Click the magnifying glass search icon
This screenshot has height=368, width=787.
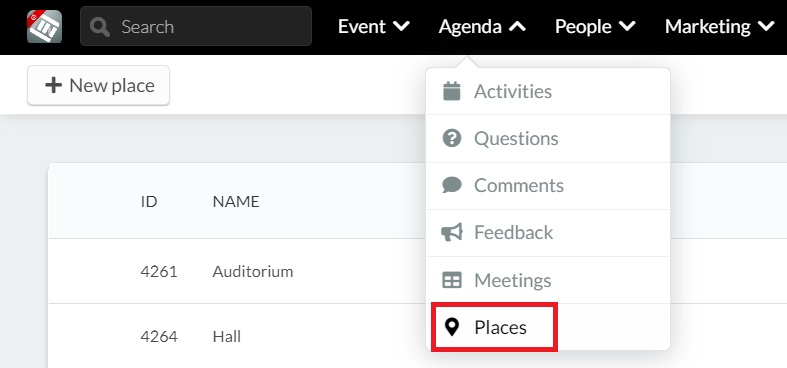[x=100, y=27]
